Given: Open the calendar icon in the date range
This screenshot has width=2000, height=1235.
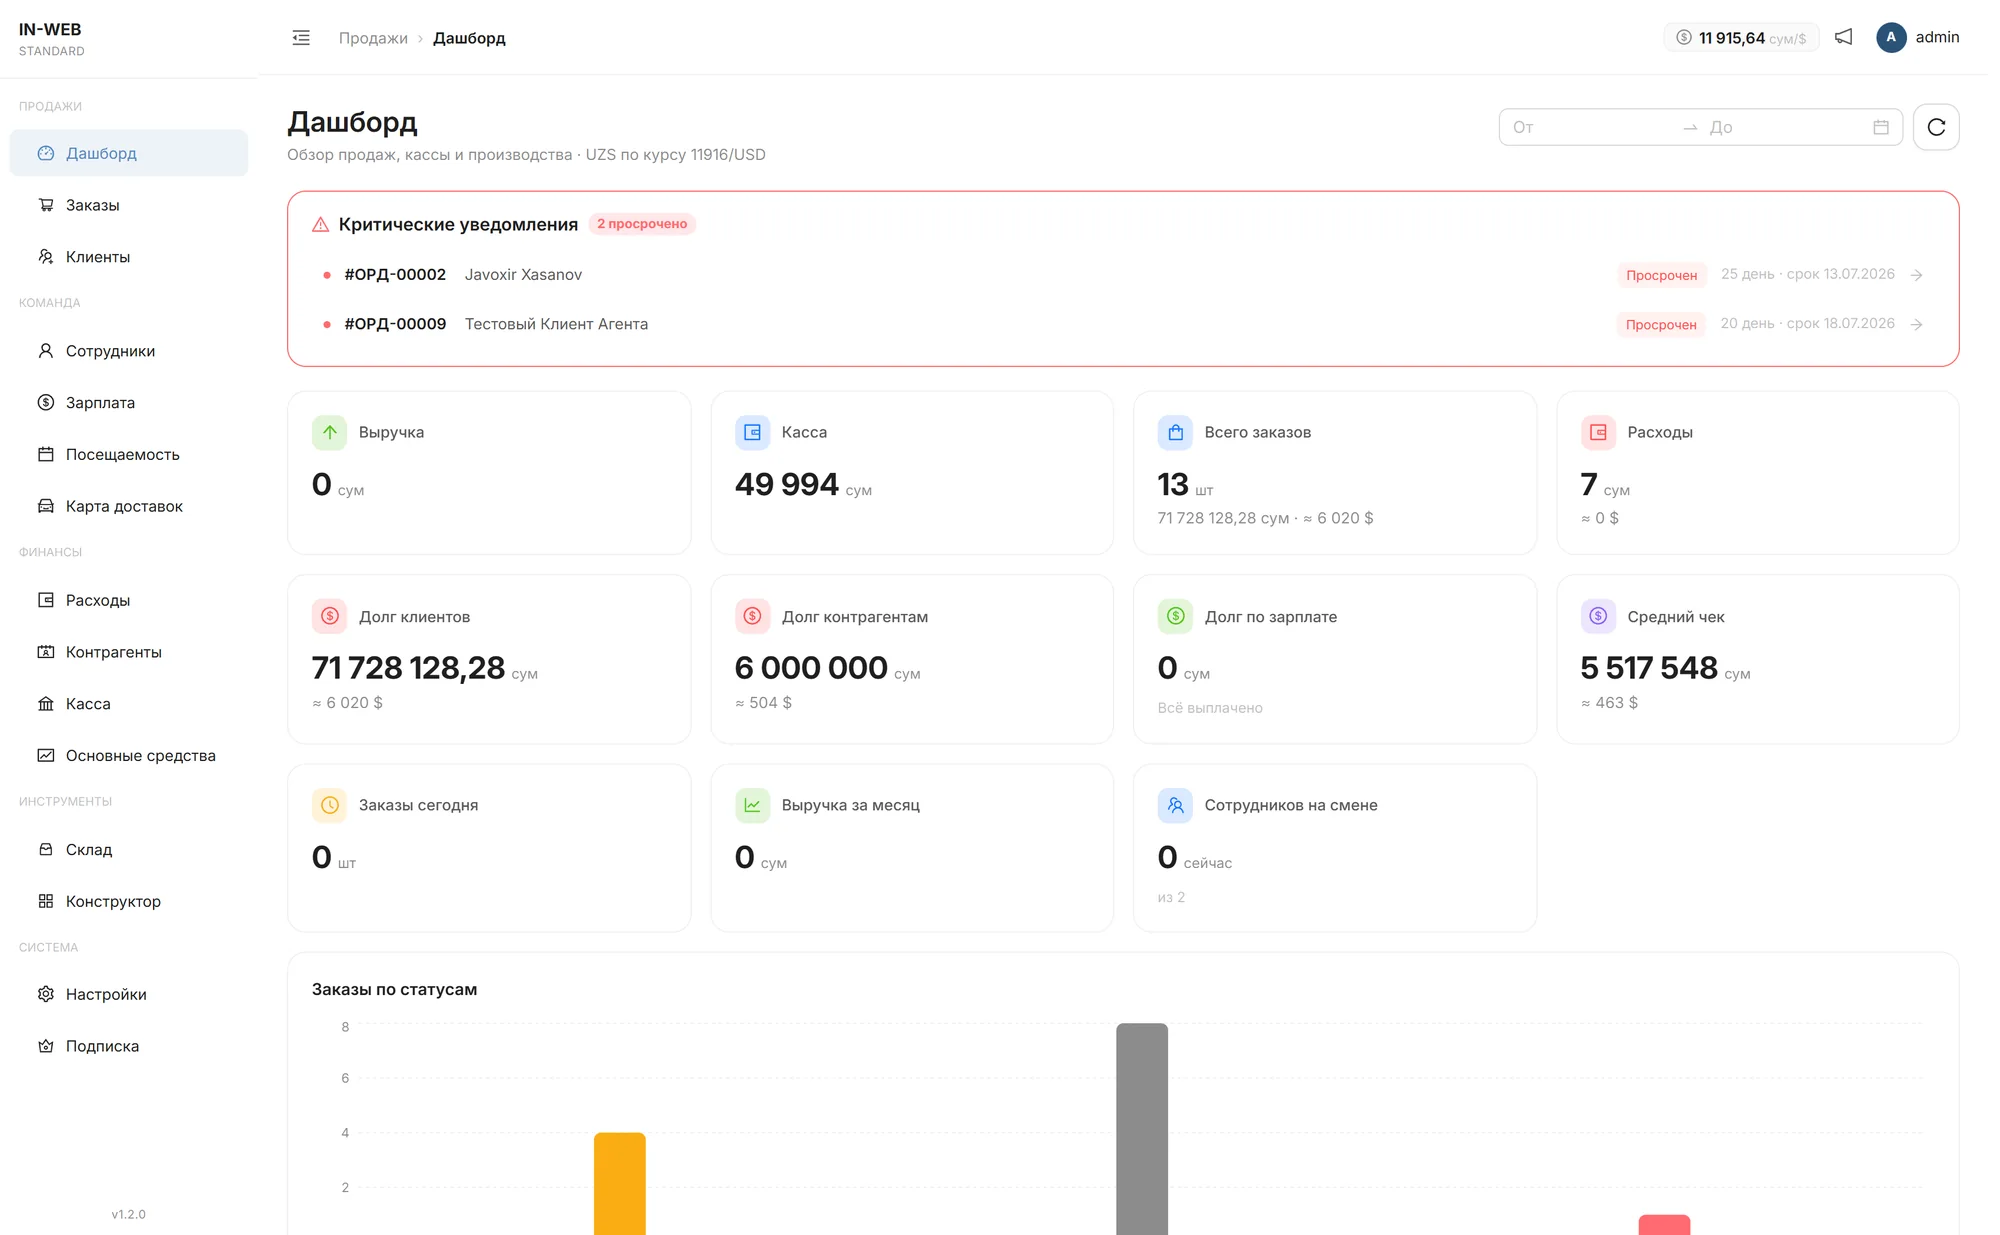Looking at the screenshot, I should [x=1881, y=127].
